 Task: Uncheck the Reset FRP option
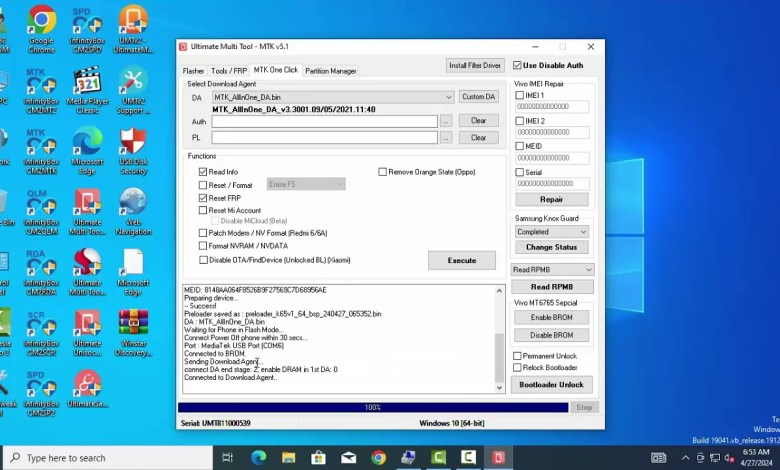click(x=203, y=198)
